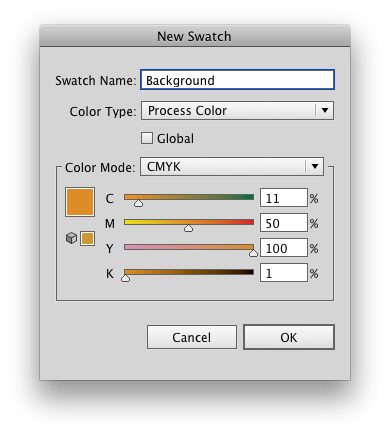Enable the Global checkbox
The height and width of the screenshot is (435, 390).
(147, 138)
